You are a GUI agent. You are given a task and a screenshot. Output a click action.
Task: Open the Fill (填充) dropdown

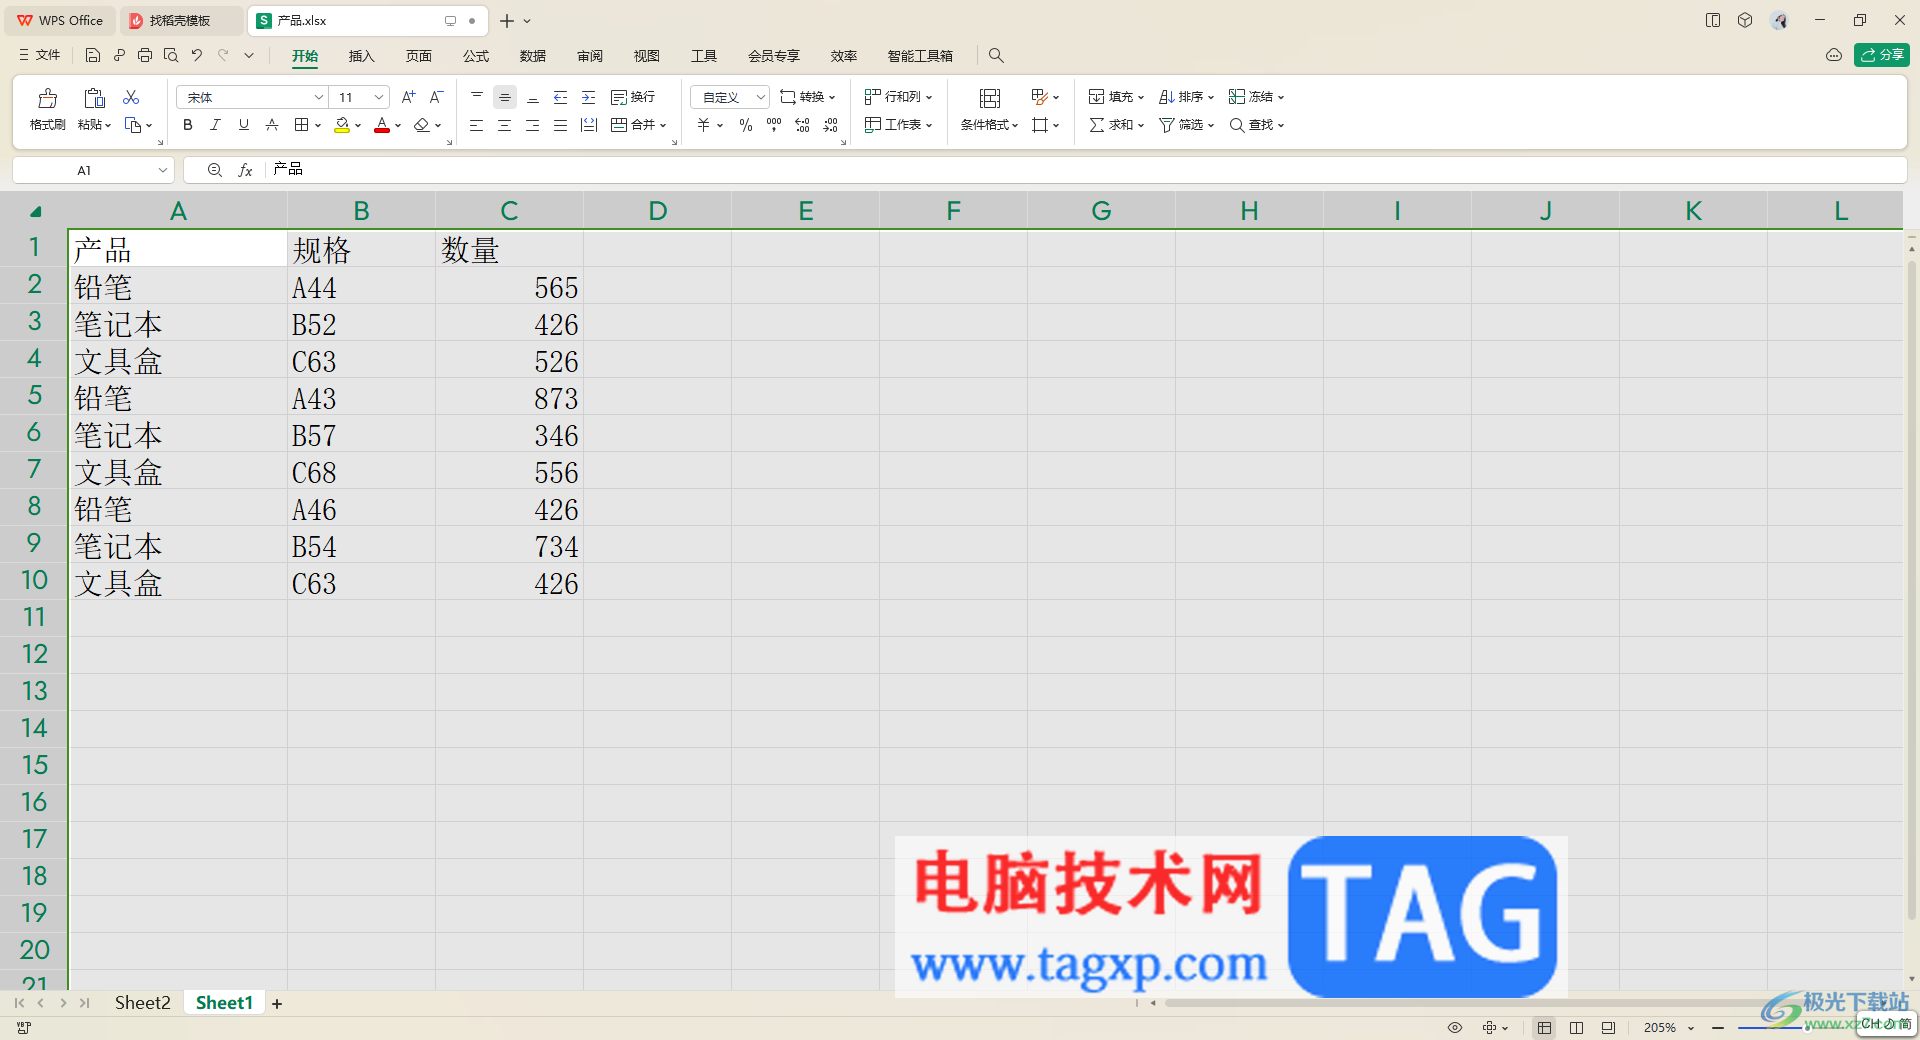[x=1116, y=97]
